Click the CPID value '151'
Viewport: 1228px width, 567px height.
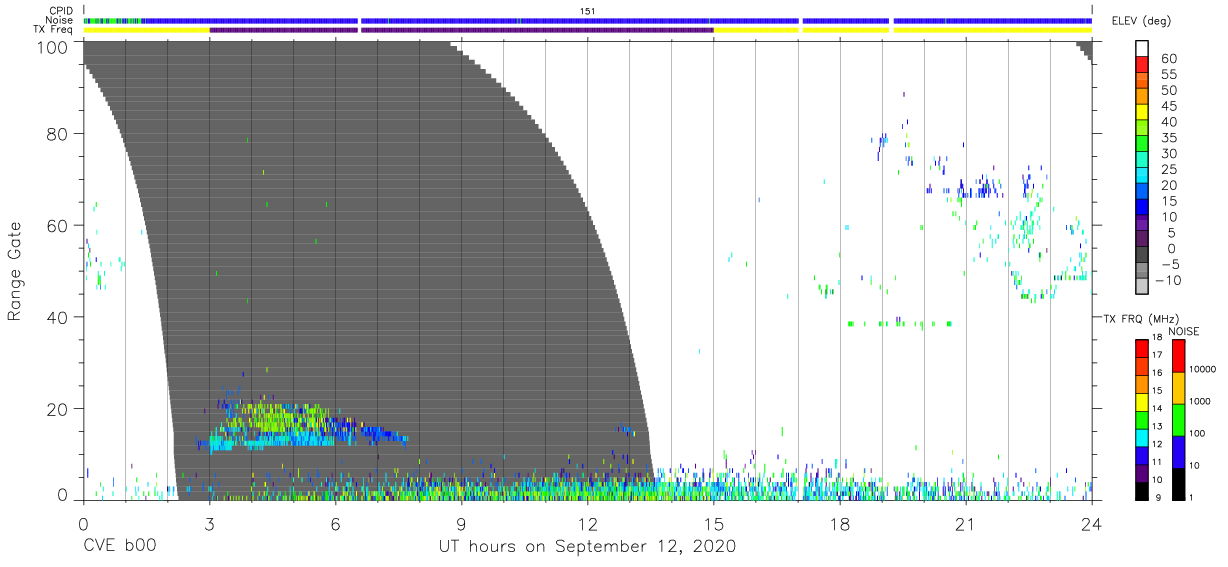point(587,11)
